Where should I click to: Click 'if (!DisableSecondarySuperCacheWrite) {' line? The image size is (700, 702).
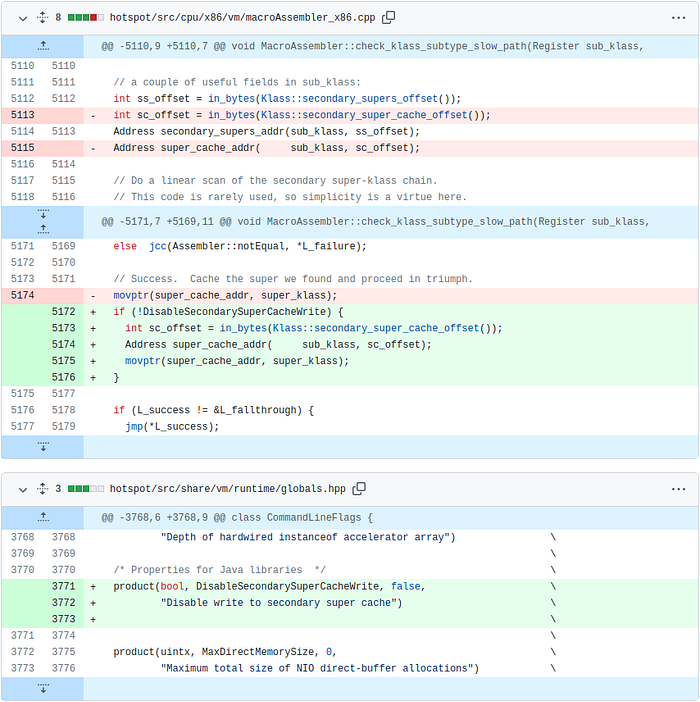click(228, 312)
